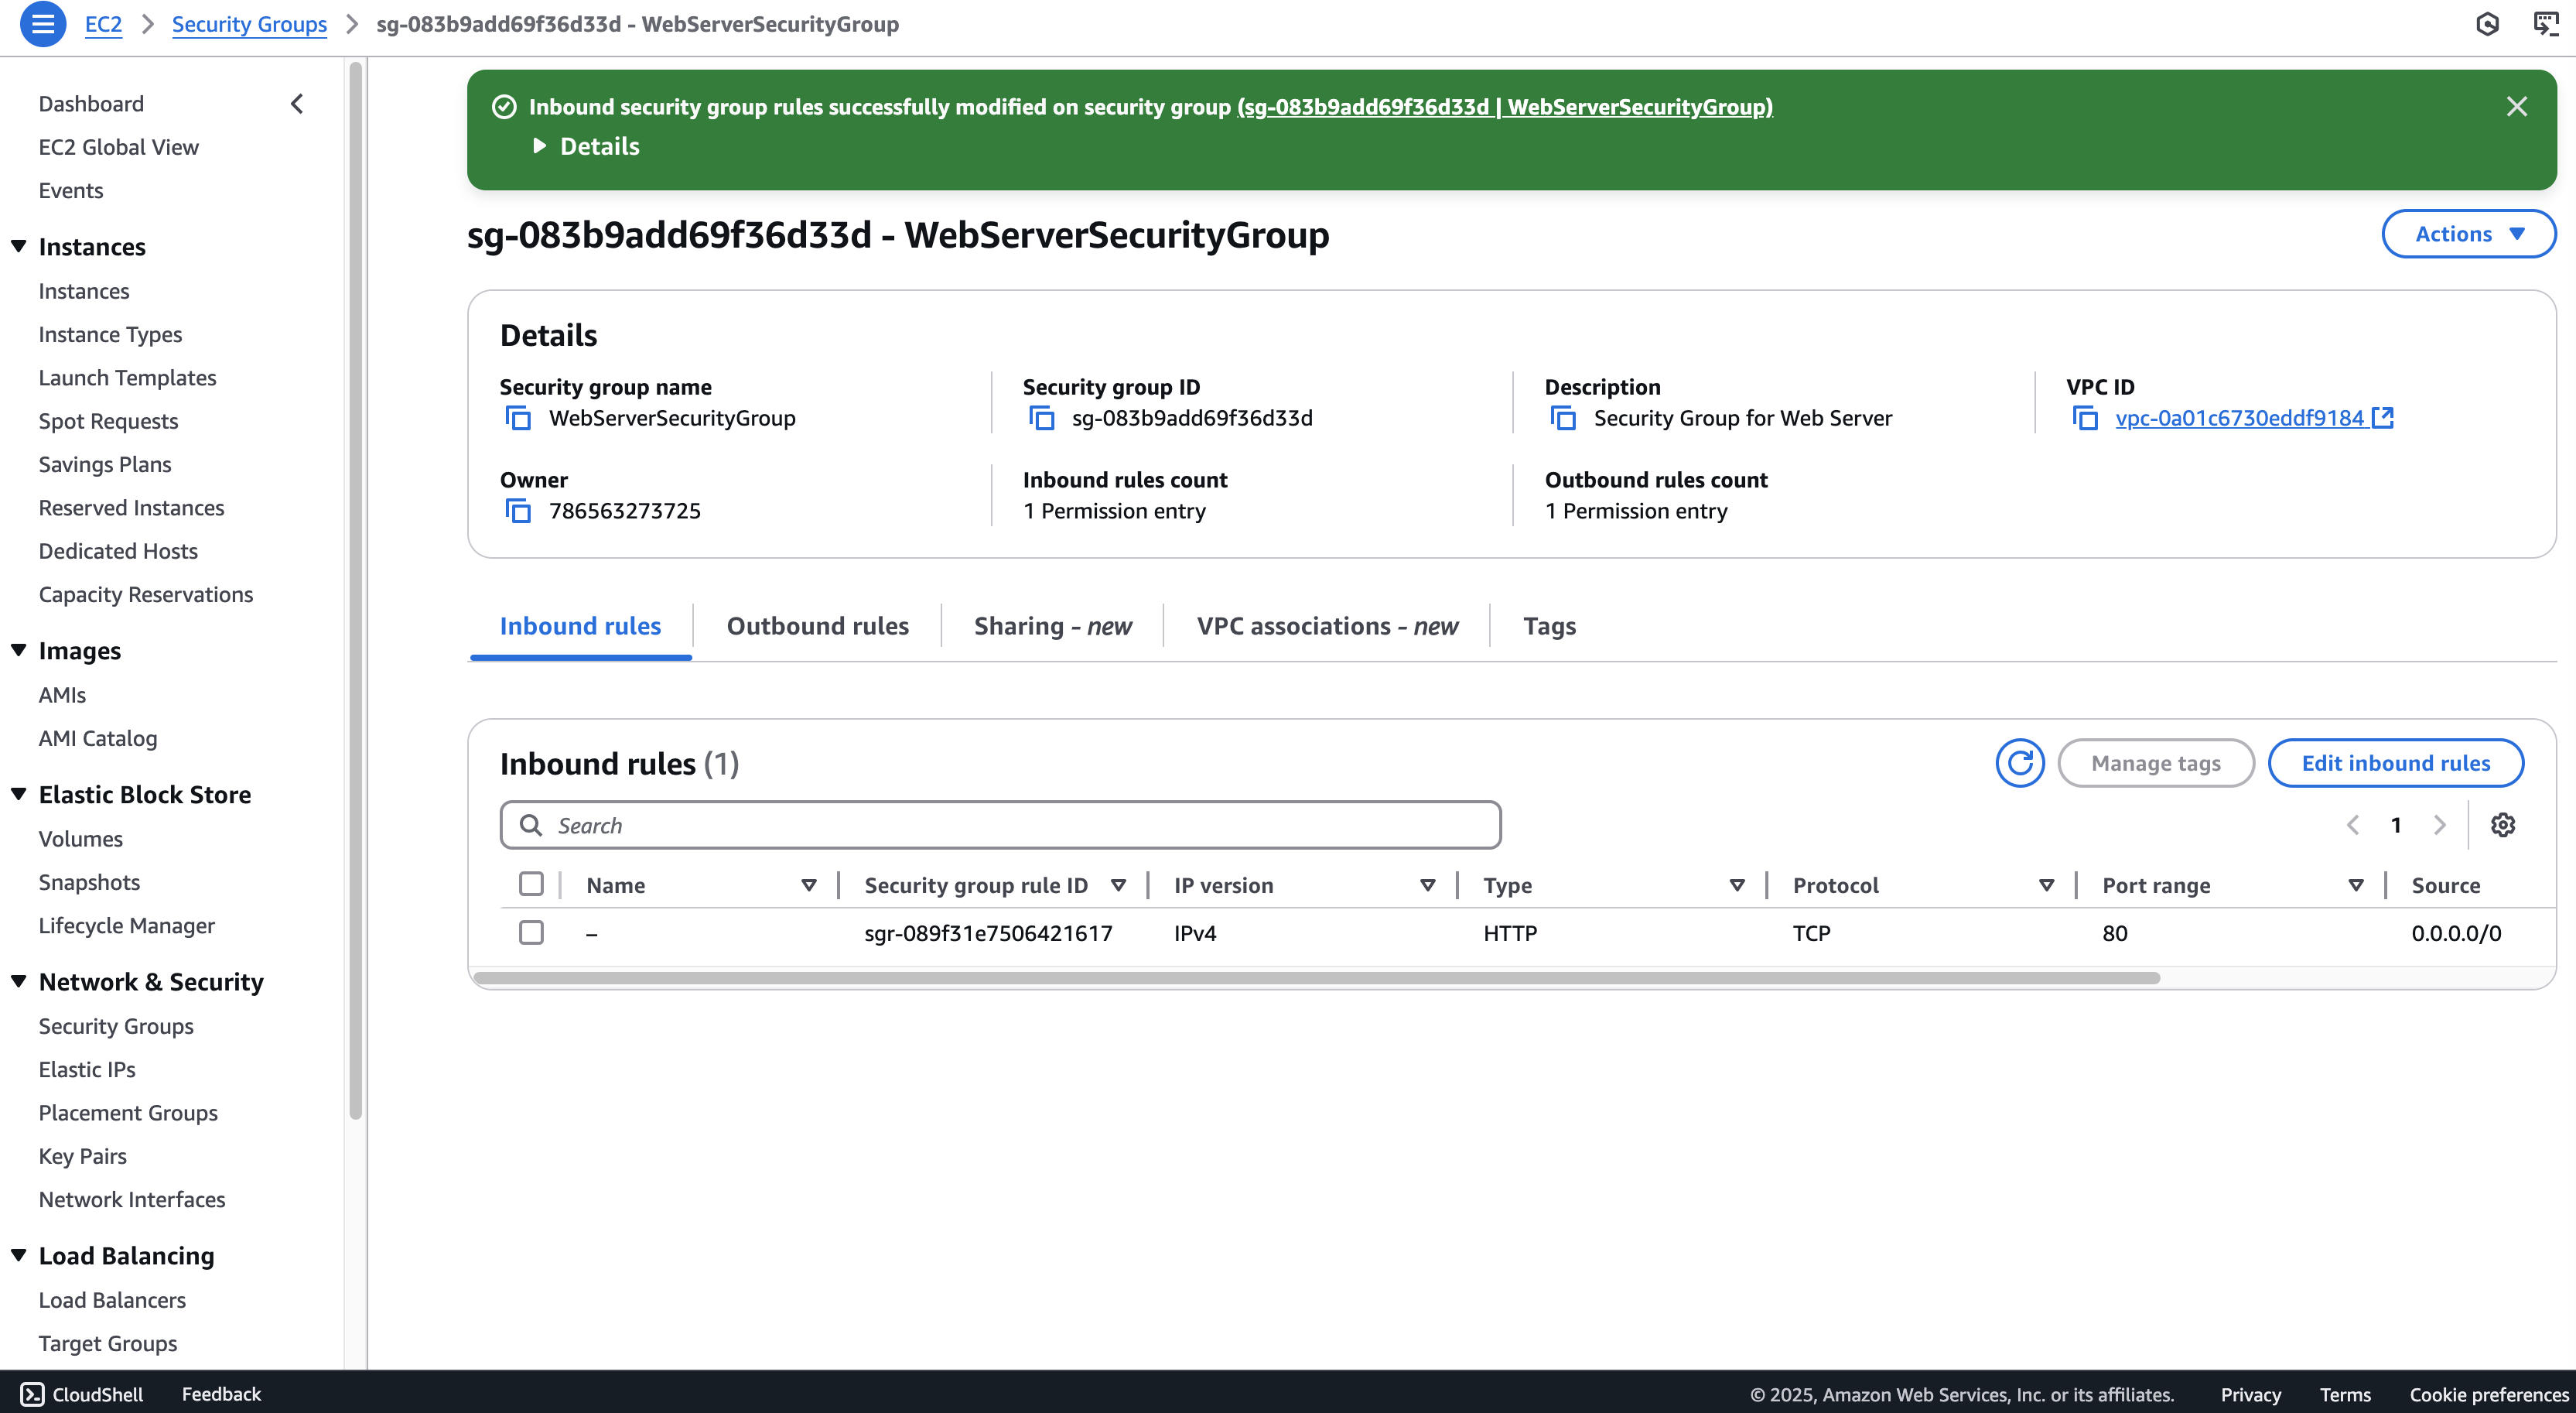Open Key Pairs in sidebar
2576x1413 pixels.
82,1156
